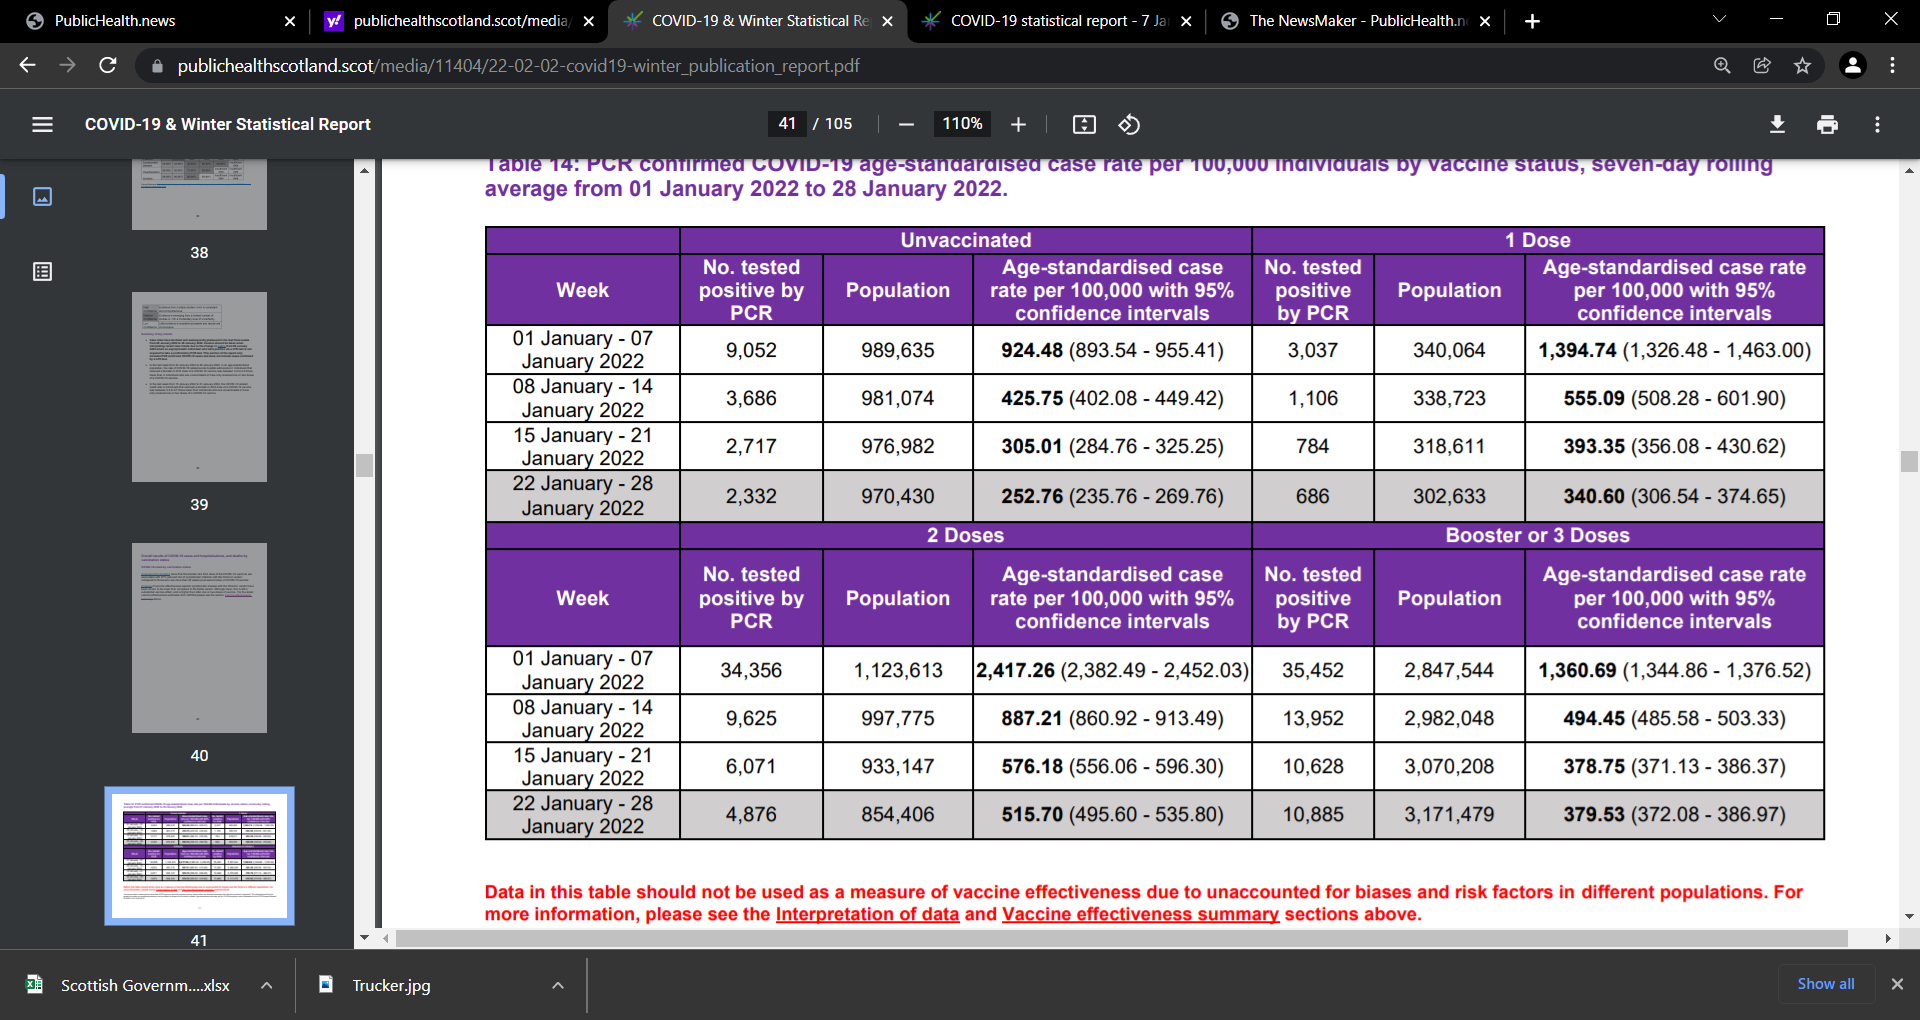Click 1 Dose population cell 340,064
1920x1020 pixels.
coord(1448,350)
